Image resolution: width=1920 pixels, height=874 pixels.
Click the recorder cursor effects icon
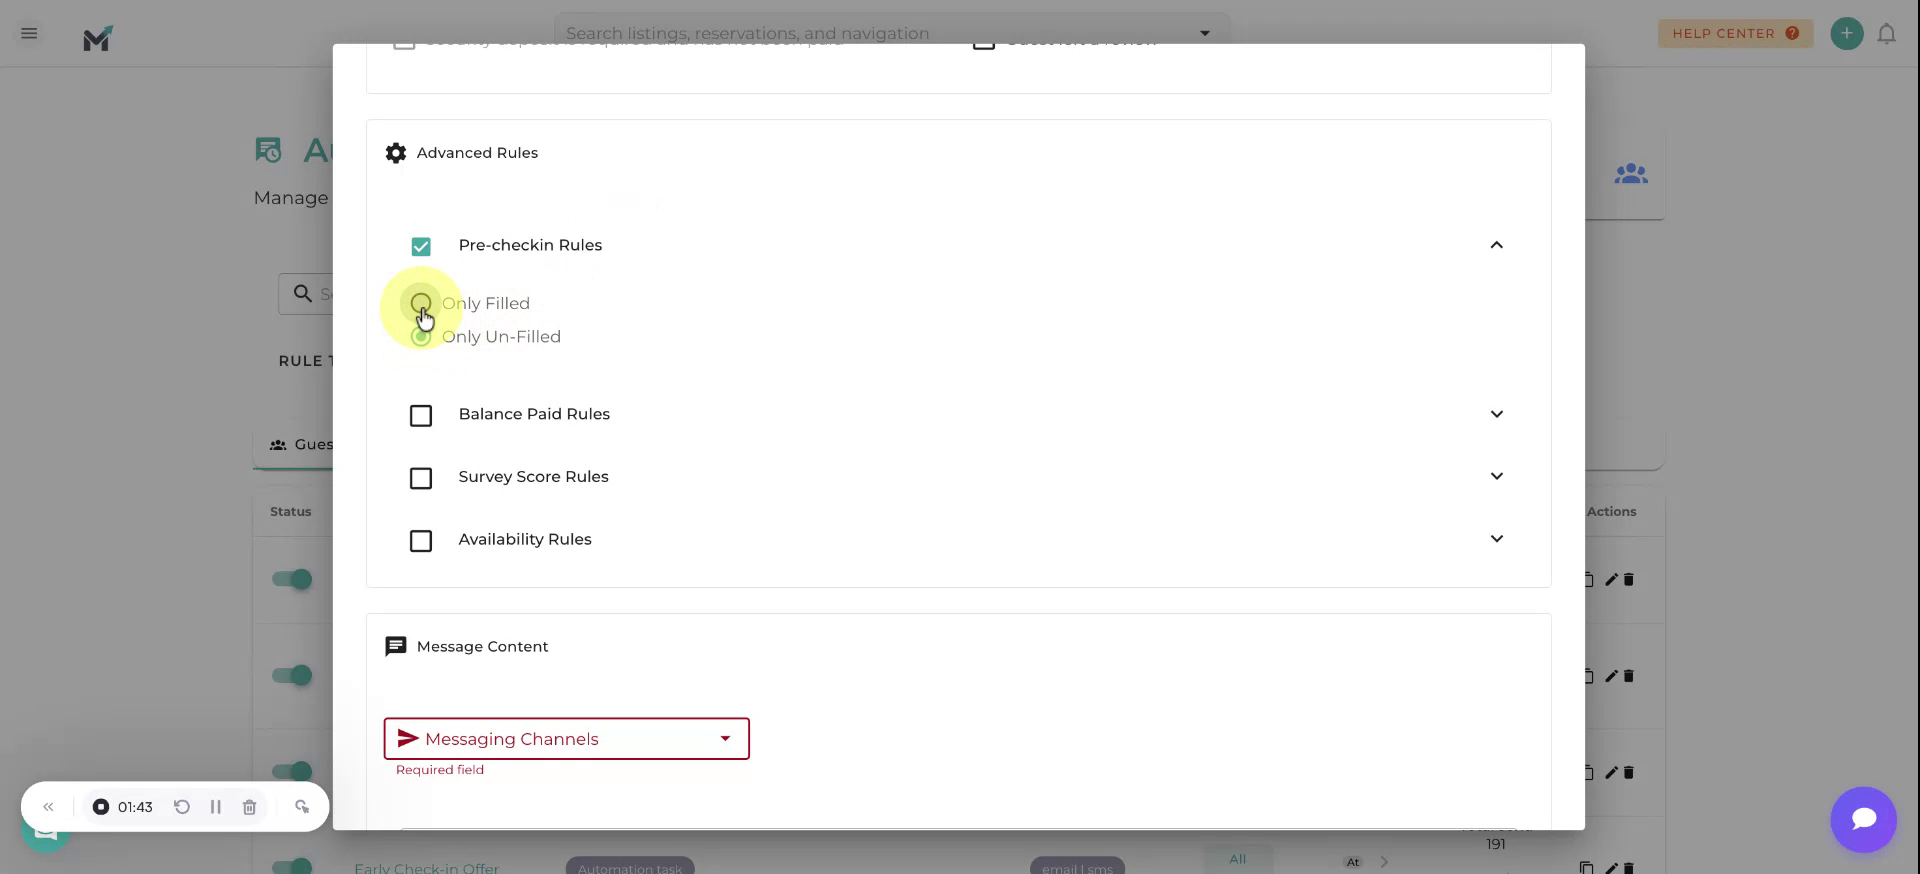point(302,807)
